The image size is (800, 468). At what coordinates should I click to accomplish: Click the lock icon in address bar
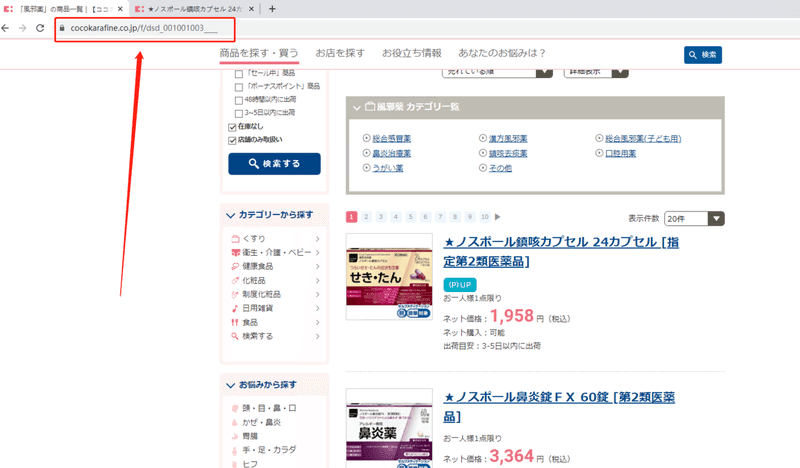pos(62,28)
